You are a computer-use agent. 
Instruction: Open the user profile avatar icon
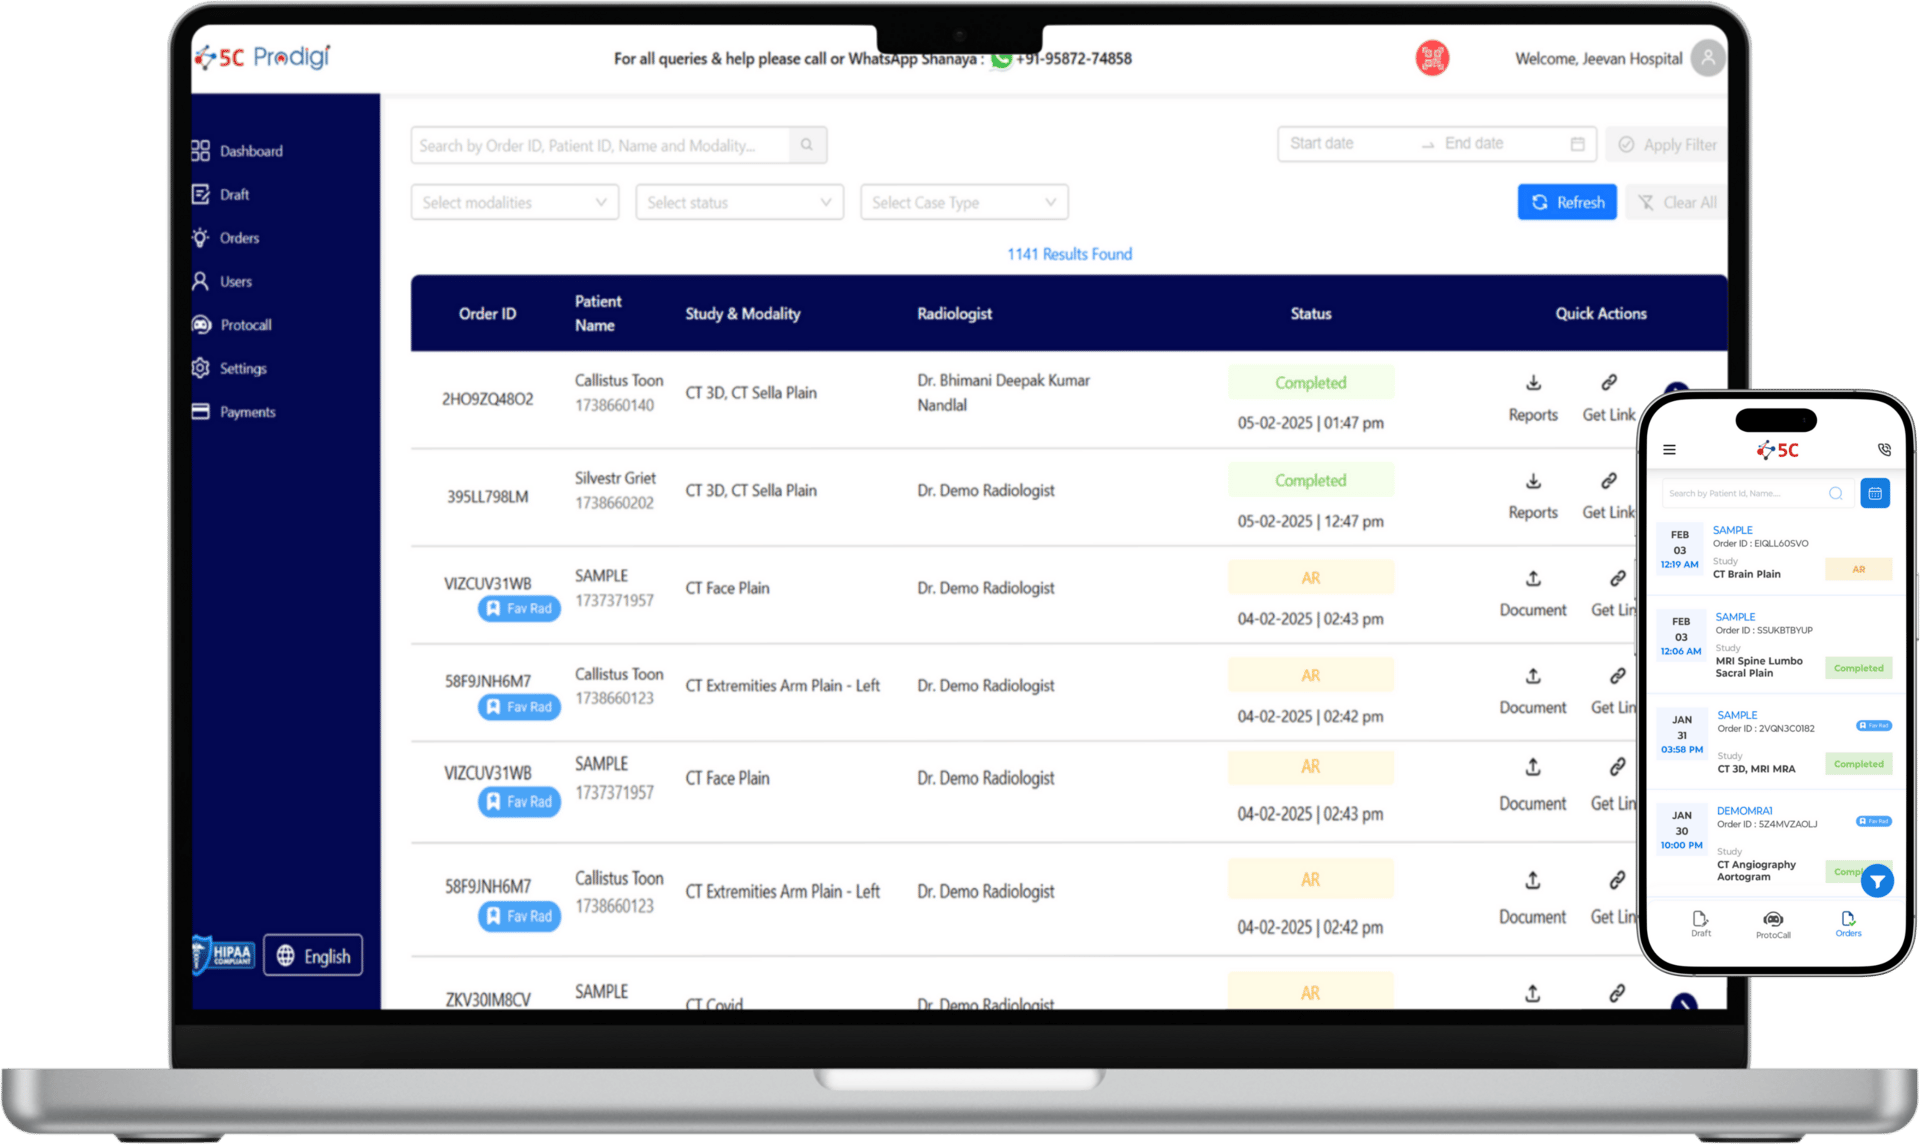coord(1707,58)
